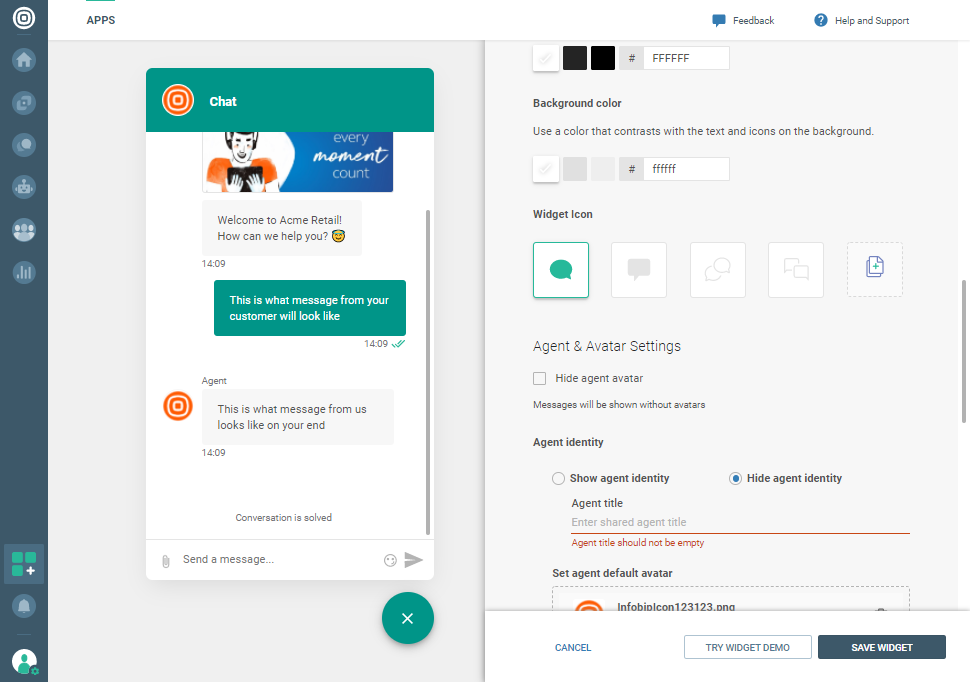The width and height of the screenshot is (970, 682).
Task: Click the Feedback speech bubble icon
Action: 718,20
